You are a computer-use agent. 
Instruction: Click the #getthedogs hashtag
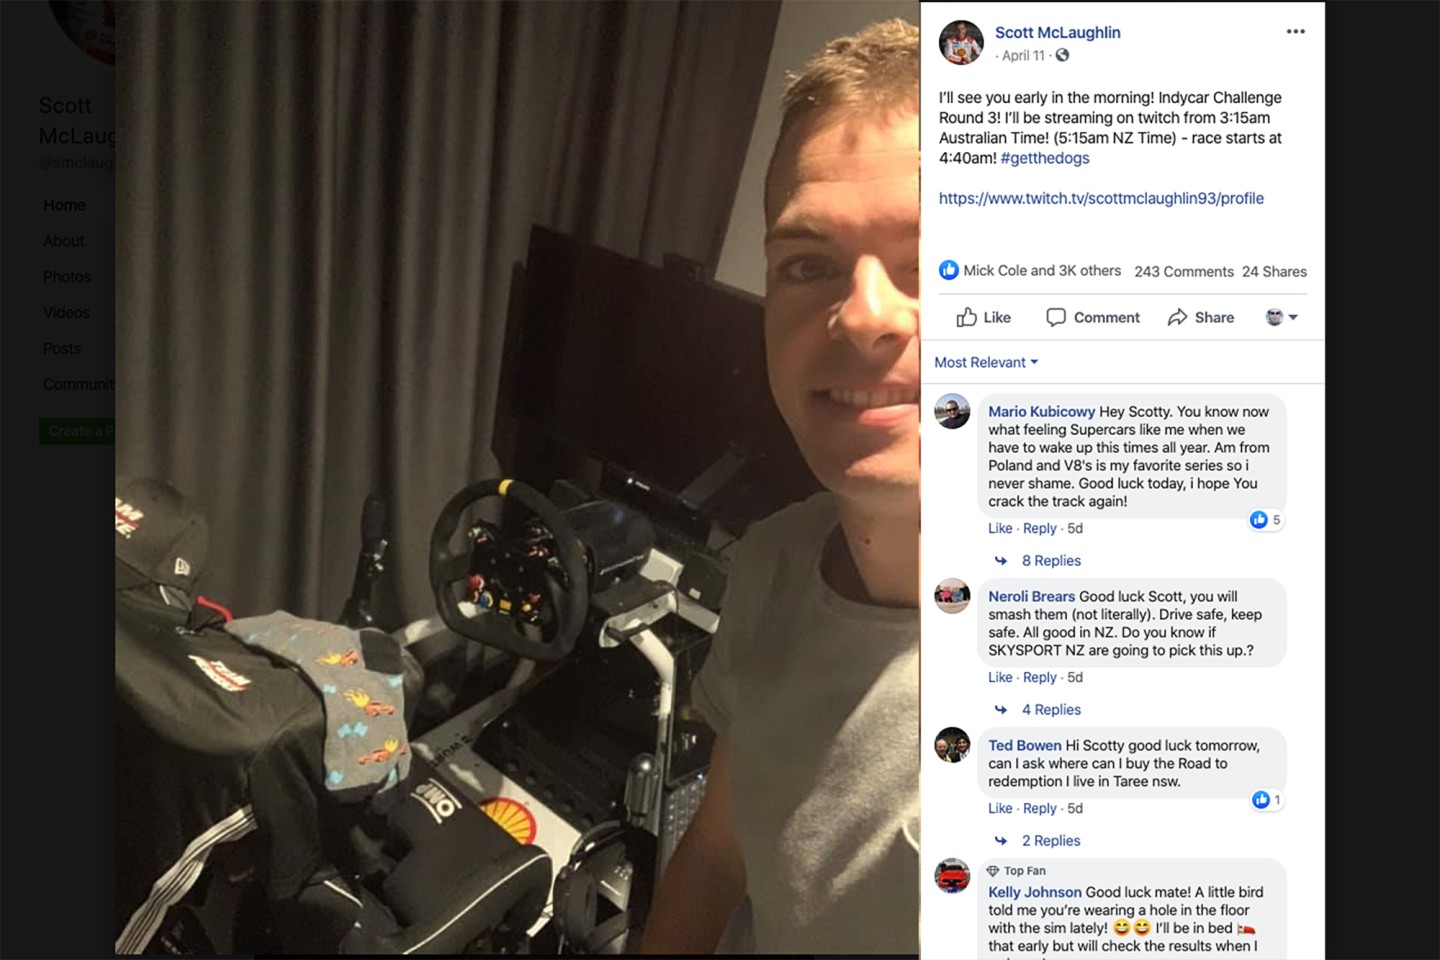click(x=1045, y=158)
